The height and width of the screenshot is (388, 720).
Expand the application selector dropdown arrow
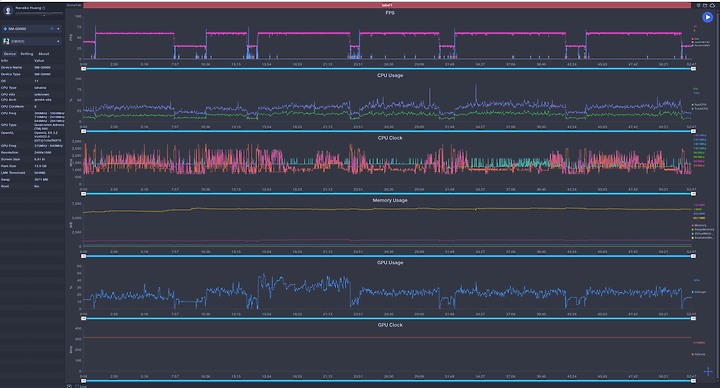coord(58,41)
